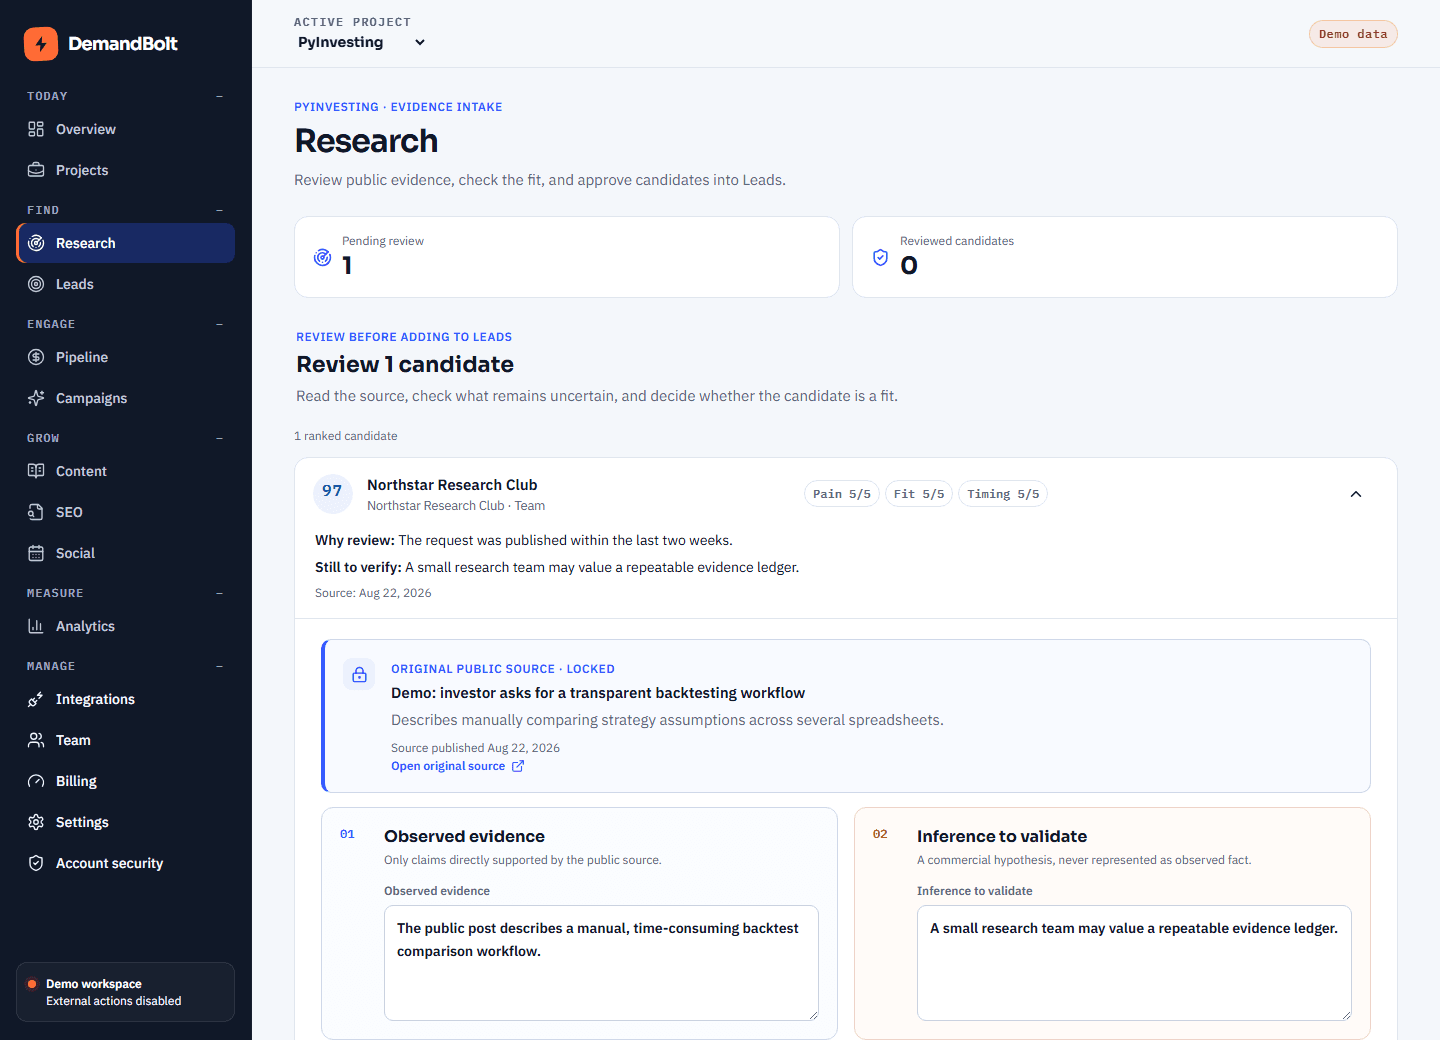Click the Pending review target icon

click(323, 257)
